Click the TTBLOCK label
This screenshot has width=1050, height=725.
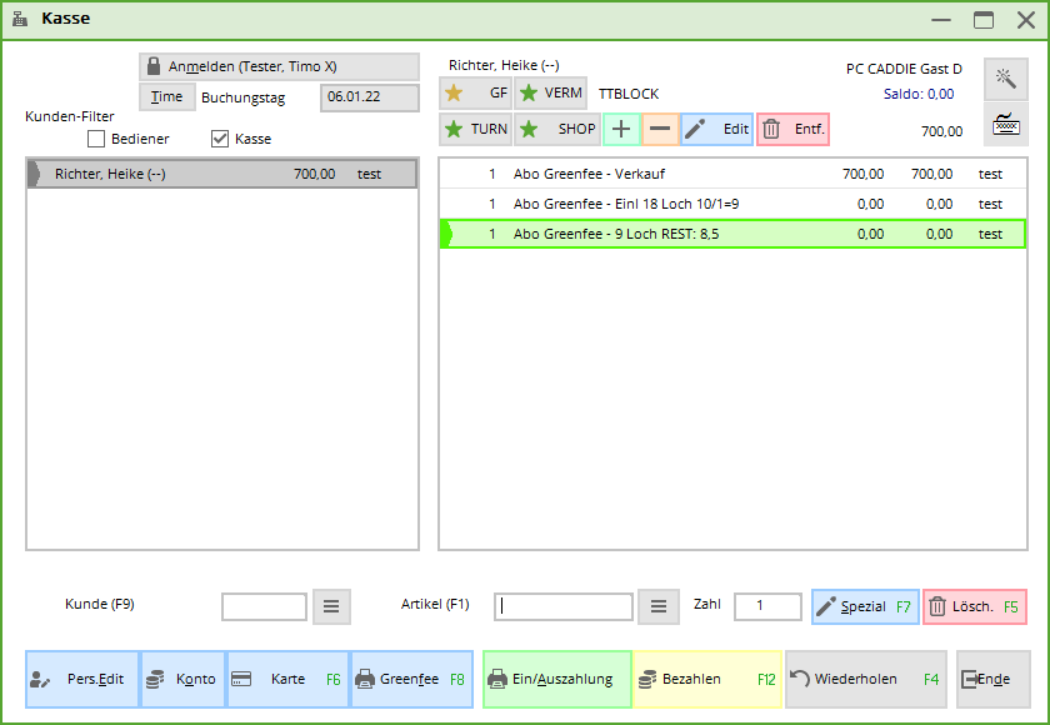(628, 94)
